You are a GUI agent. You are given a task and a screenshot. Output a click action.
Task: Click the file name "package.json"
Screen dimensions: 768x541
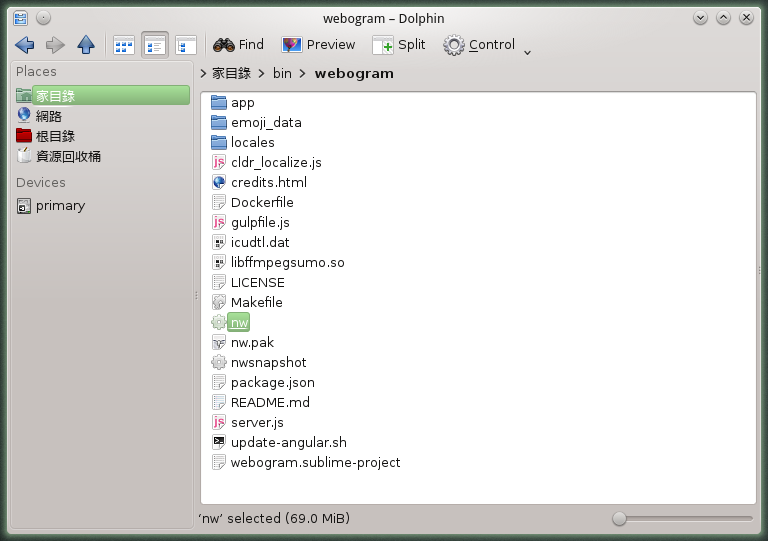pyautogui.click(x=273, y=382)
